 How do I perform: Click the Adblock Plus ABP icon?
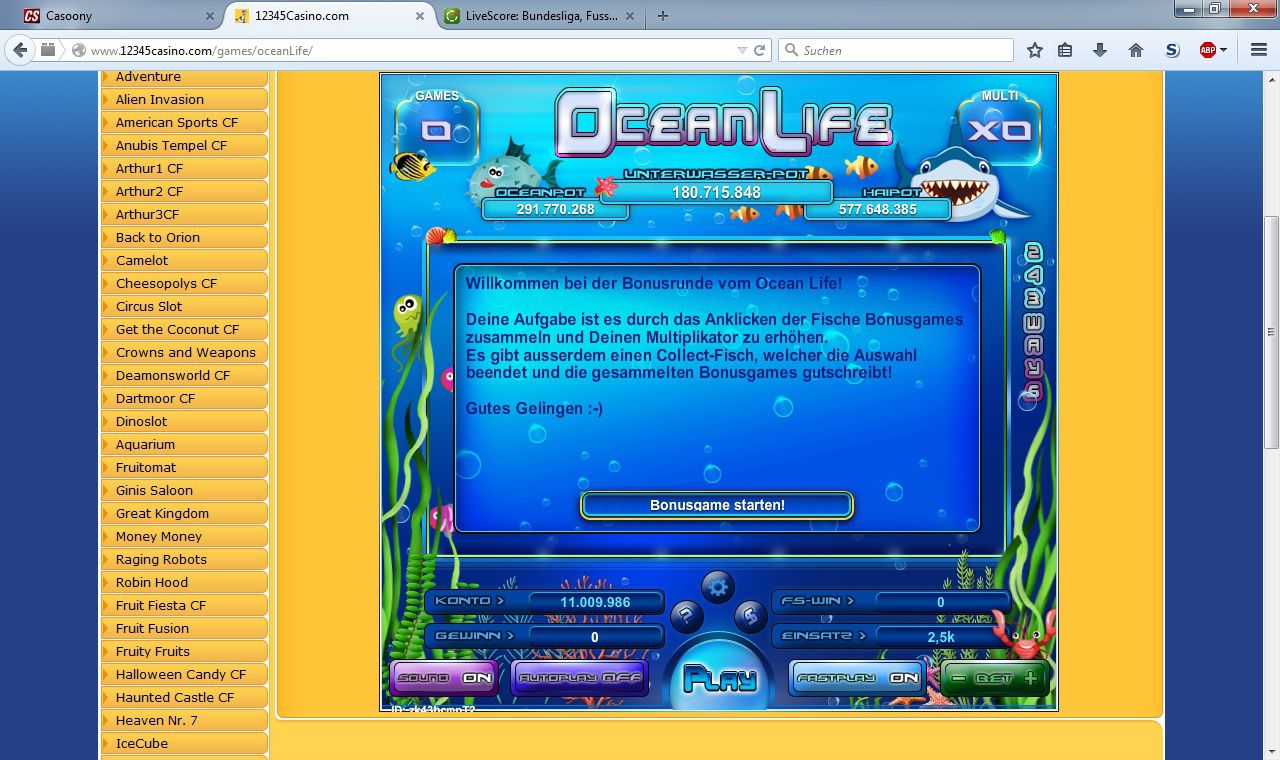(x=1208, y=50)
